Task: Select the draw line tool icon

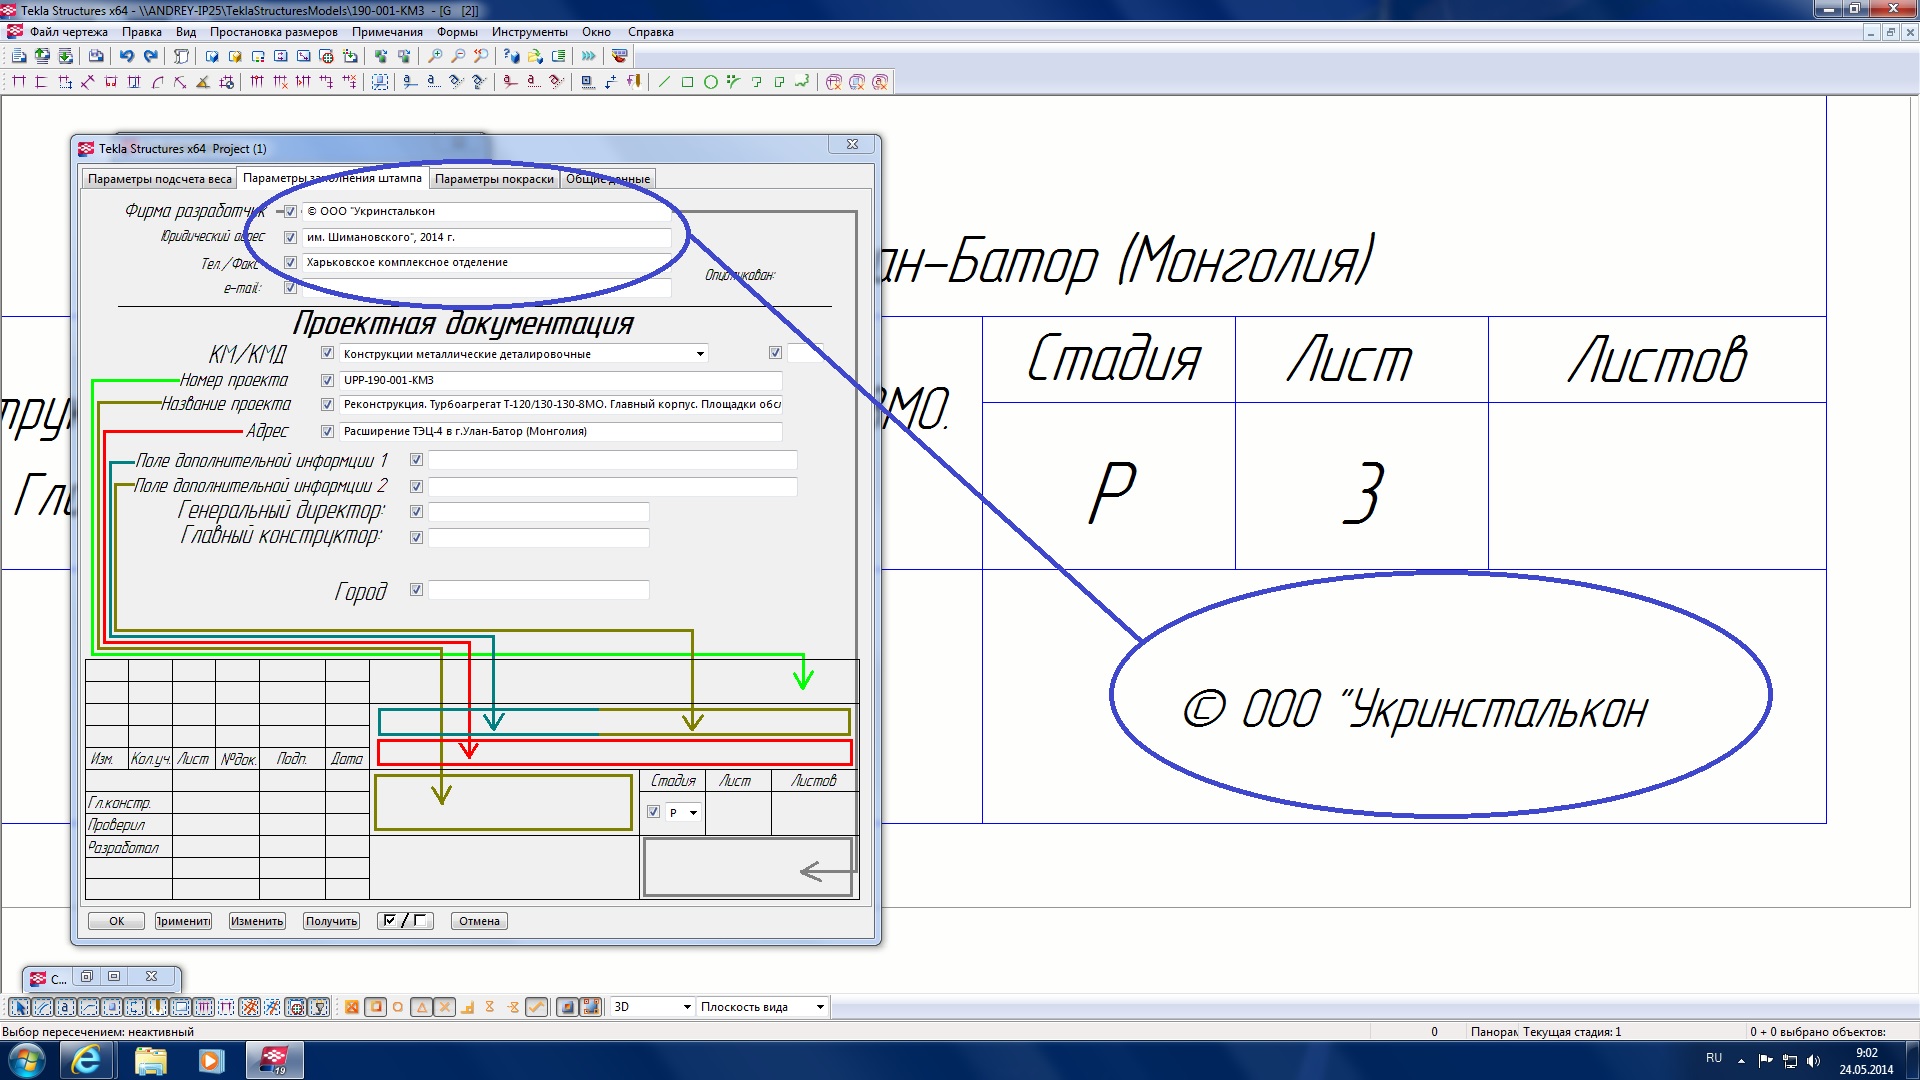Action: [664, 82]
